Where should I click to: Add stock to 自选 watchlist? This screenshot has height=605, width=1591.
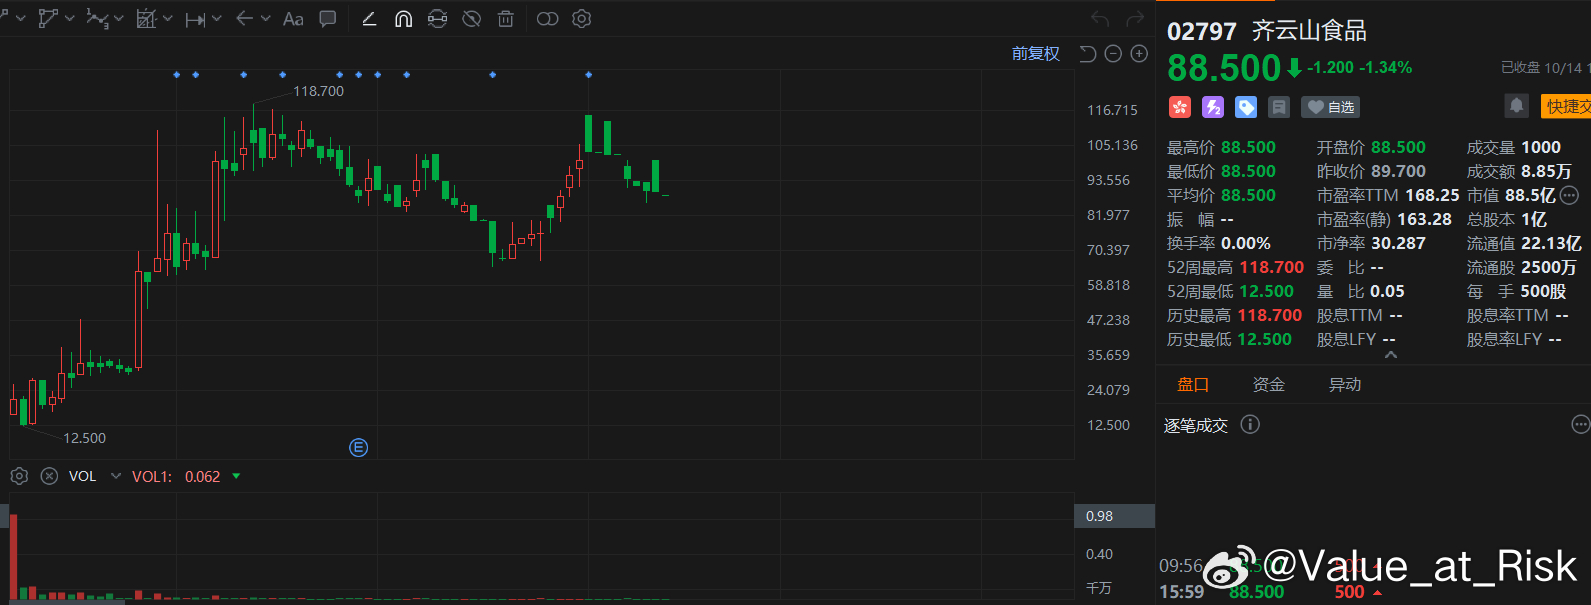[x=1330, y=107]
